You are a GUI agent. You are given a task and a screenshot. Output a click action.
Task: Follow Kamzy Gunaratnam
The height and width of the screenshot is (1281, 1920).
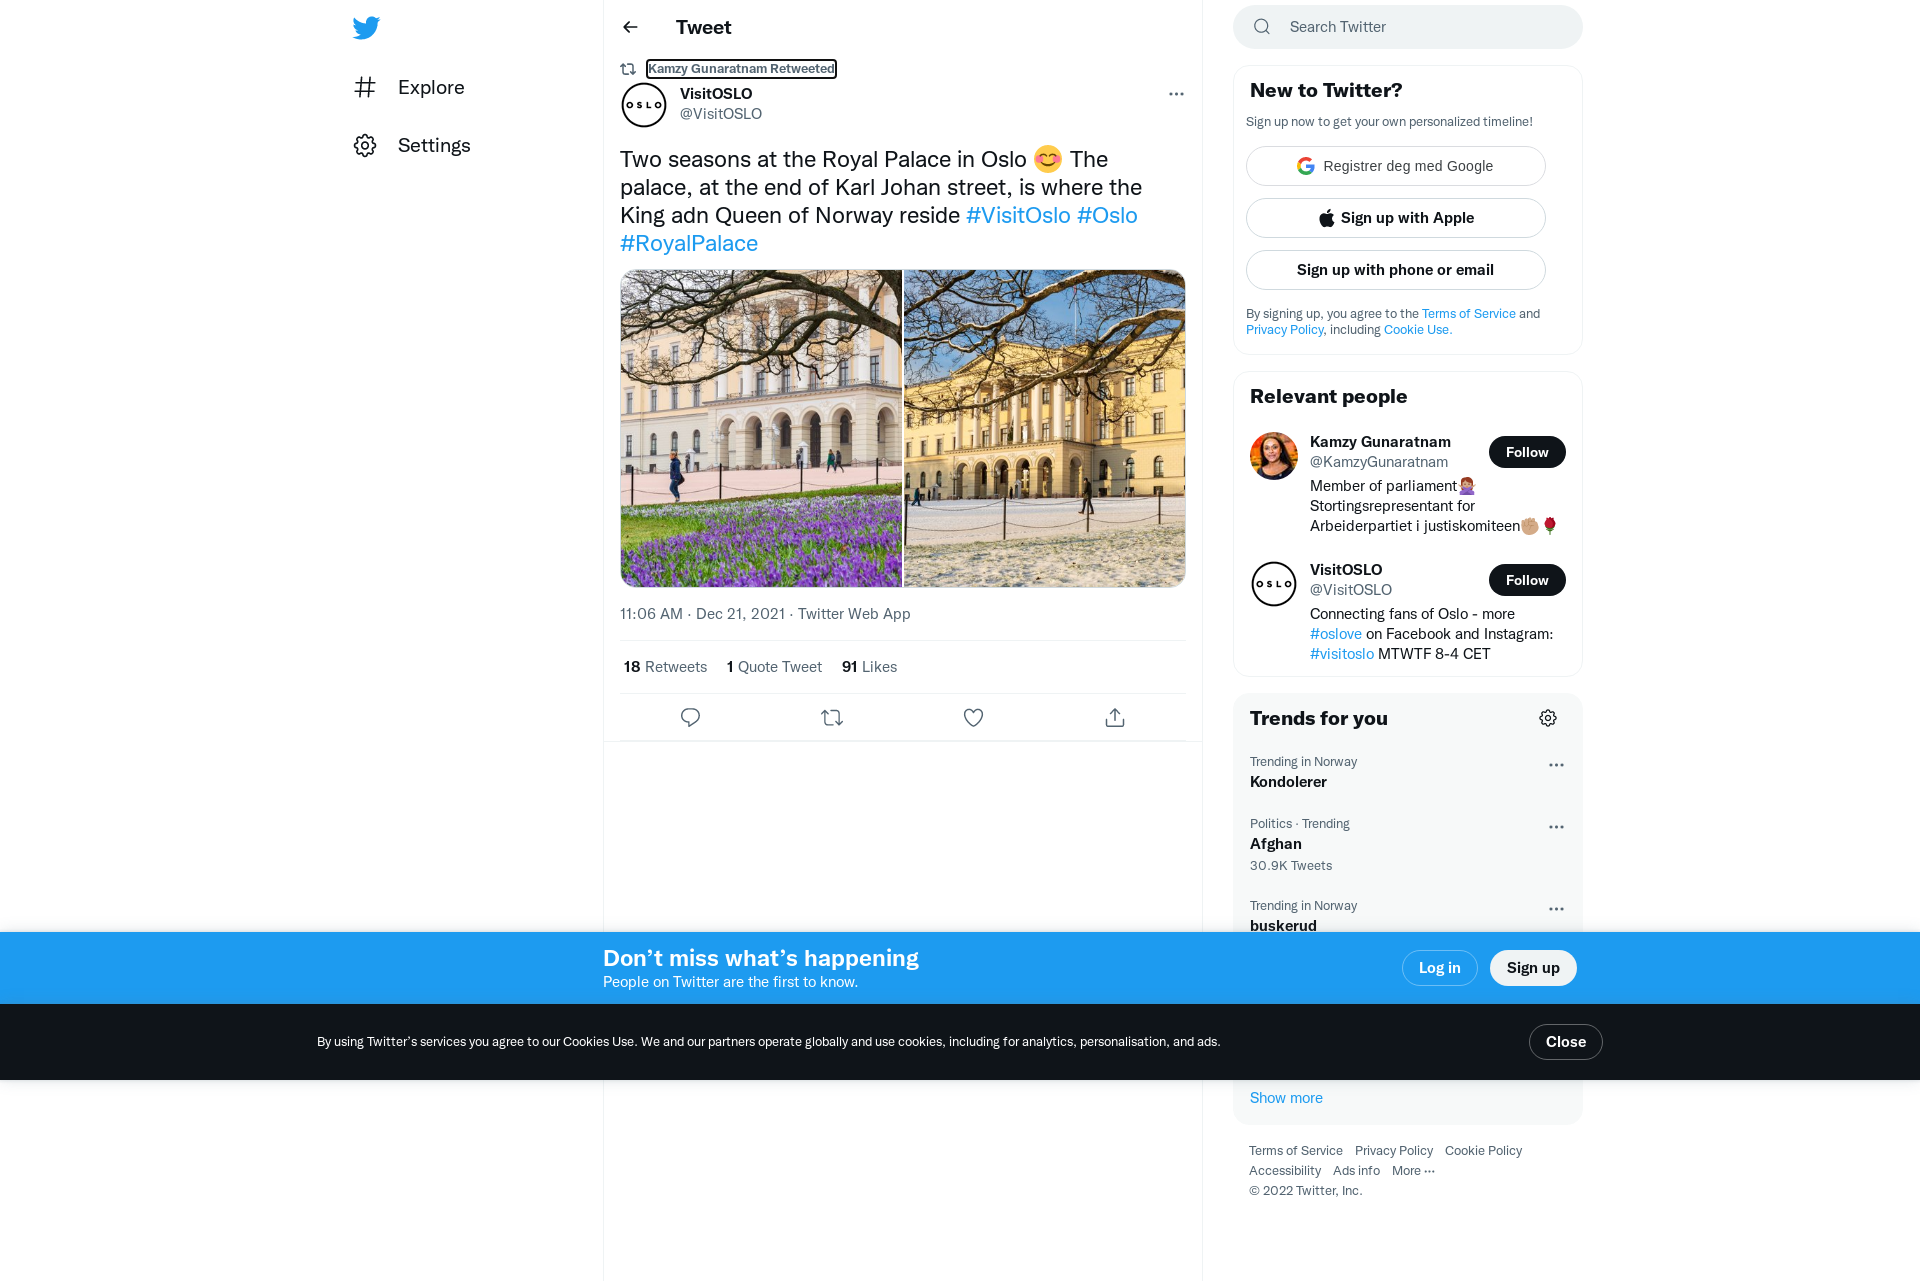click(1527, 452)
